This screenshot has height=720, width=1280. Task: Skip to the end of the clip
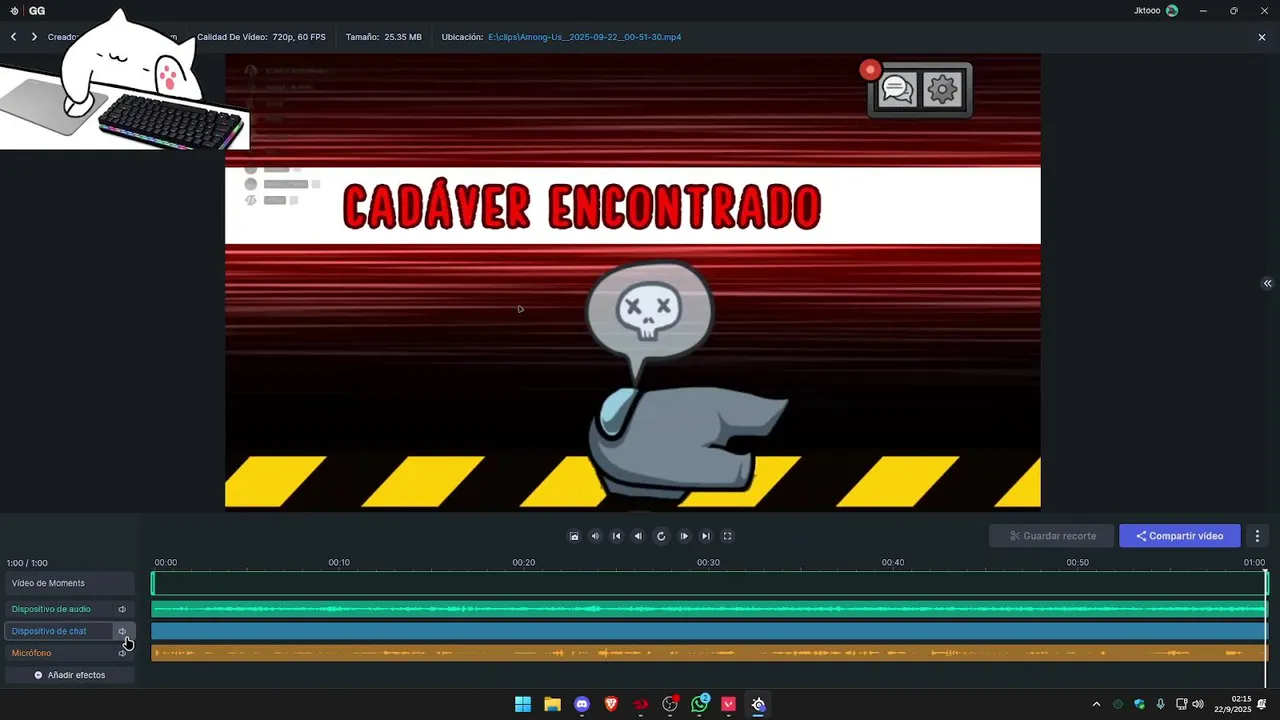[706, 536]
